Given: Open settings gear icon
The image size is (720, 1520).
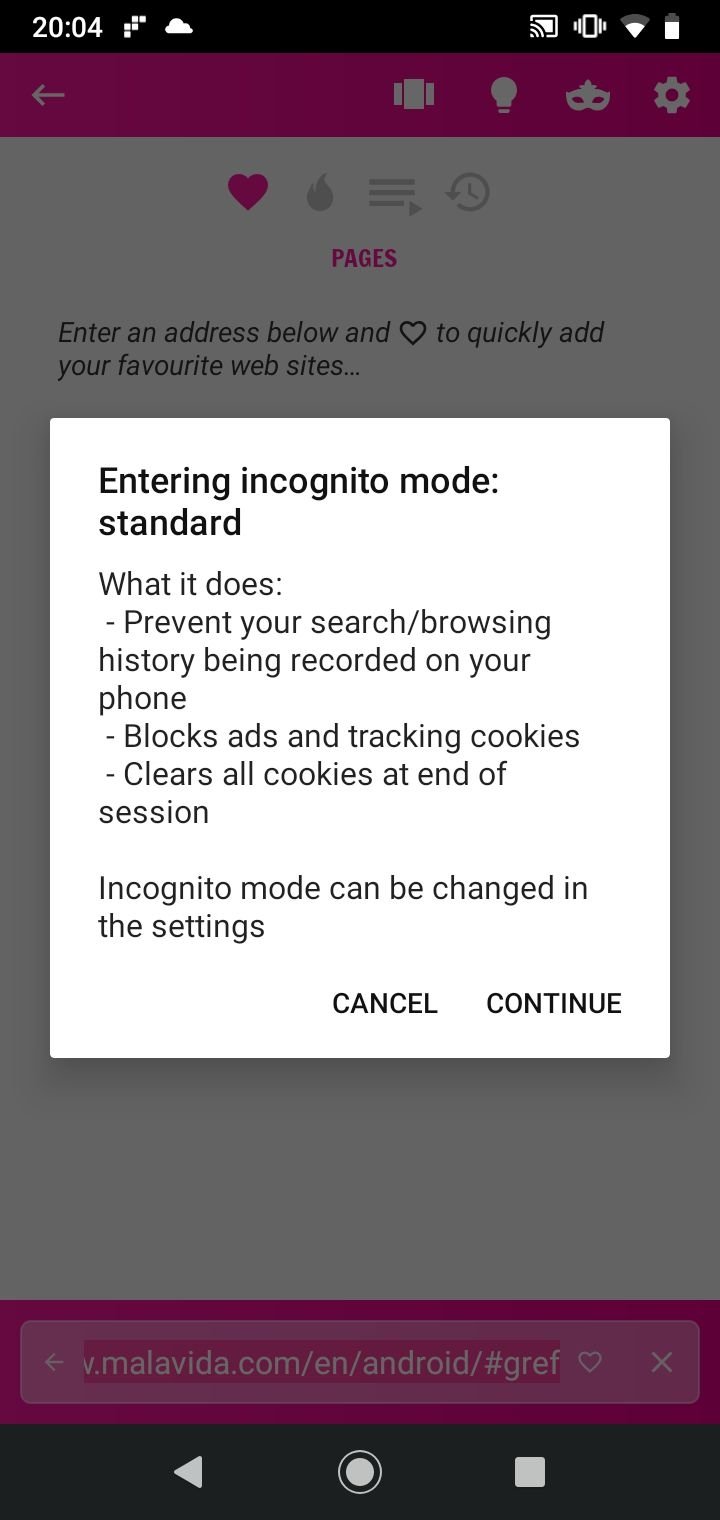Looking at the screenshot, I should click(x=672, y=95).
